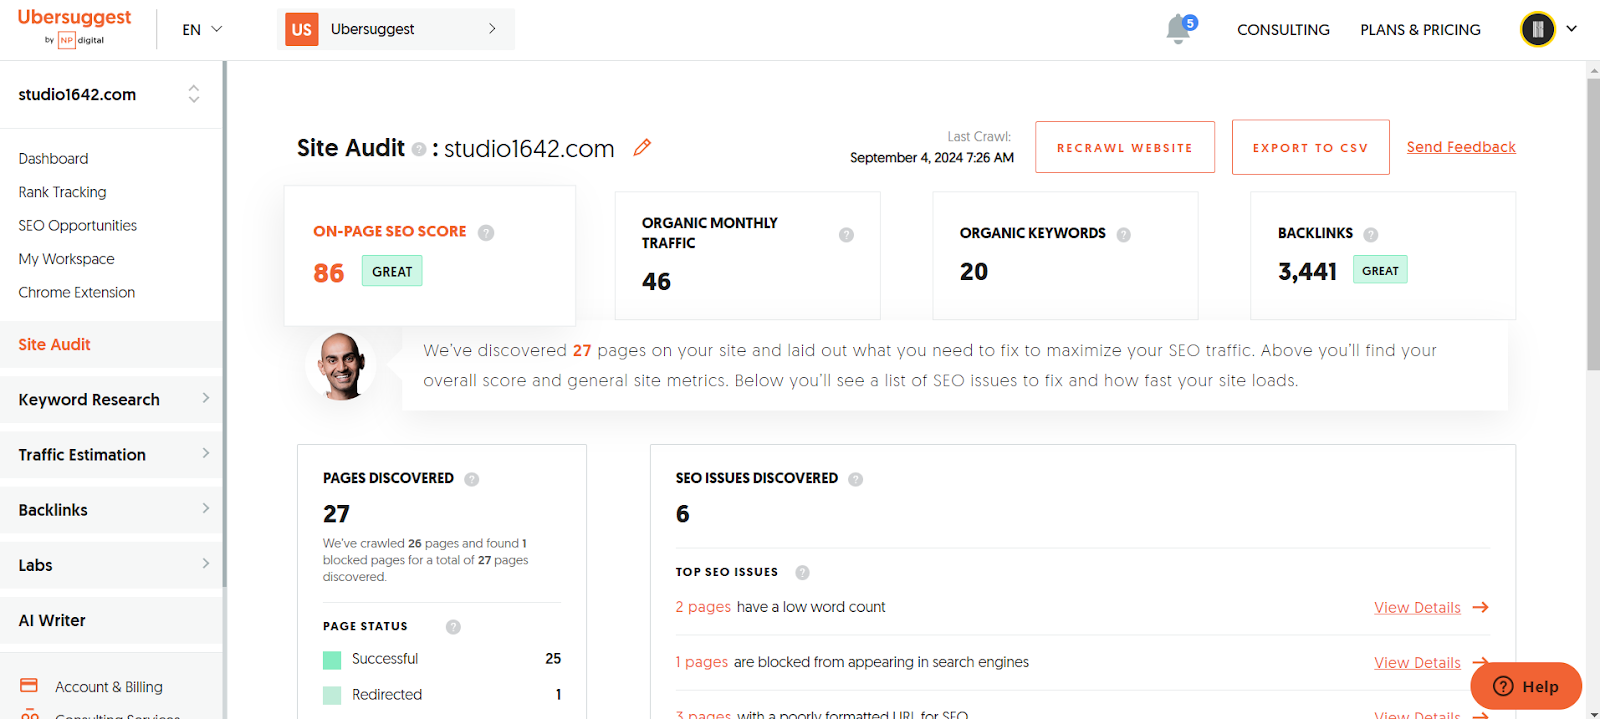The height and width of the screenshot is (719, 1600).
Task: Click the organic monthly traffic value 46
Action: coord(656,282)
